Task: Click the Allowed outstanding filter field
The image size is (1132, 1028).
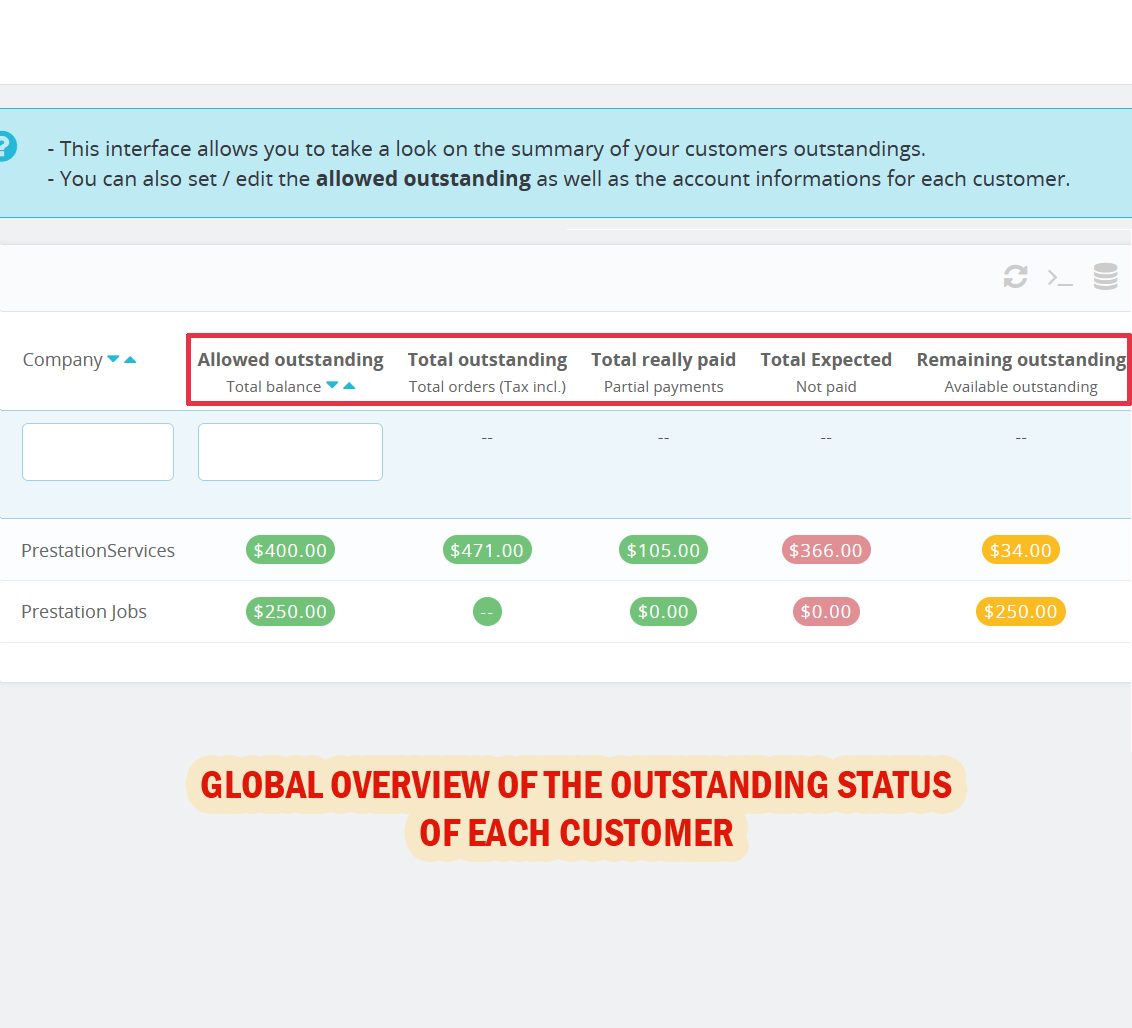Action: (x=290, y=452)
